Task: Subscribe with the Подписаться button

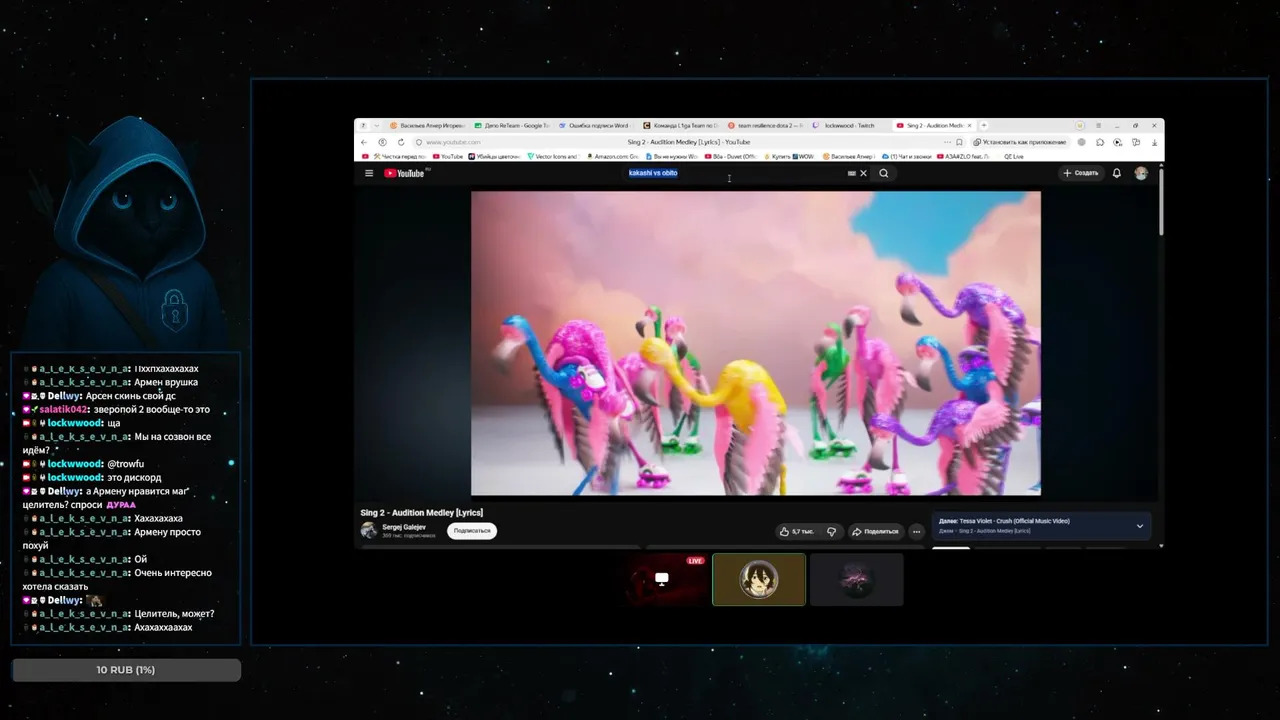Action: pos(472,531)
